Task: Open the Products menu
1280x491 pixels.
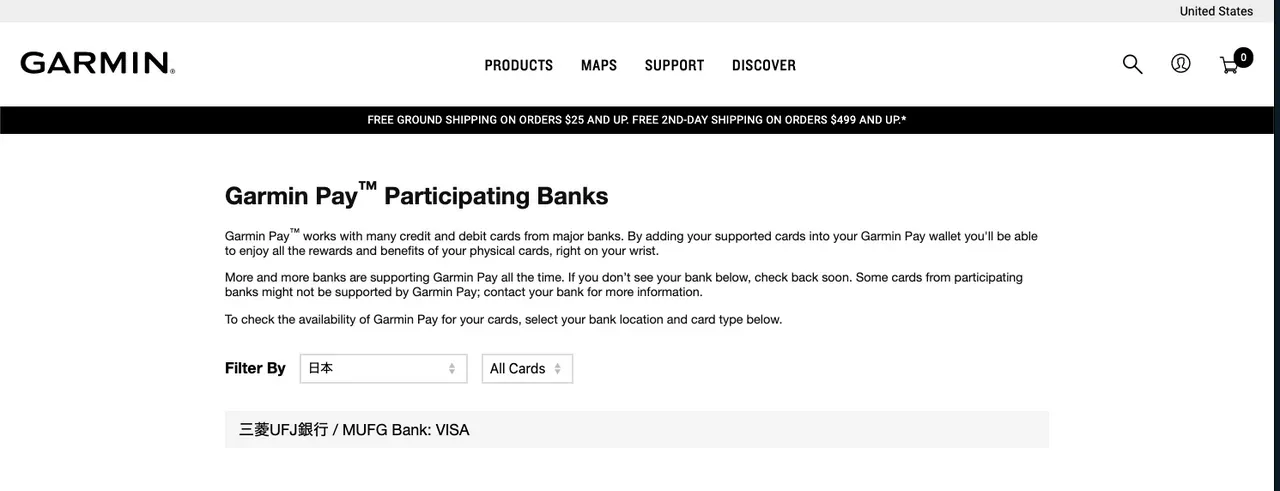Action: coord(518,65)
